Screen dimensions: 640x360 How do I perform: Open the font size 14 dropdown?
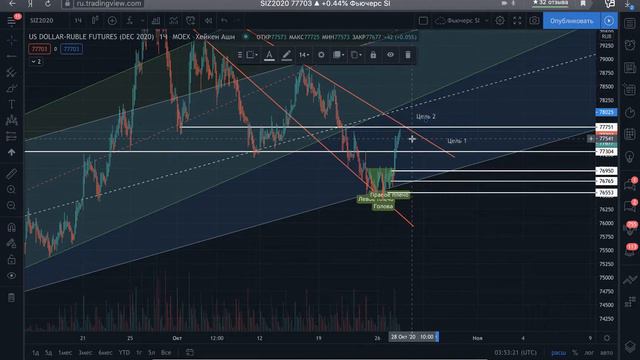pyautogui.click(x=304, y=55)
